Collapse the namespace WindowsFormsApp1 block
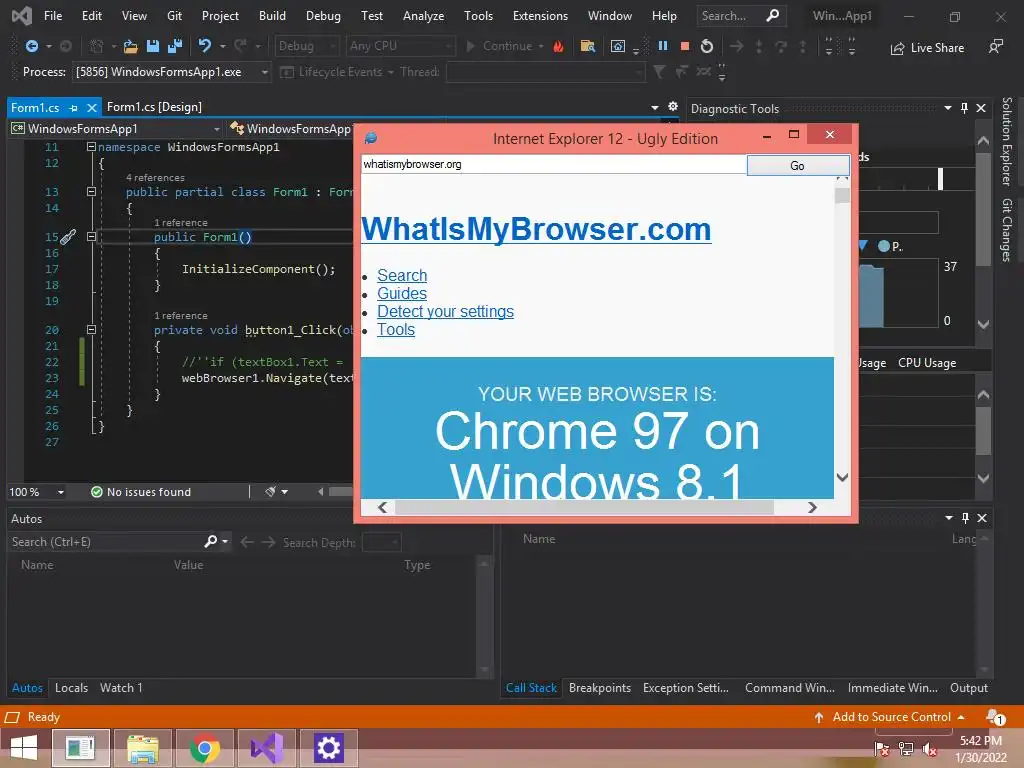 [x=91, y=147]
